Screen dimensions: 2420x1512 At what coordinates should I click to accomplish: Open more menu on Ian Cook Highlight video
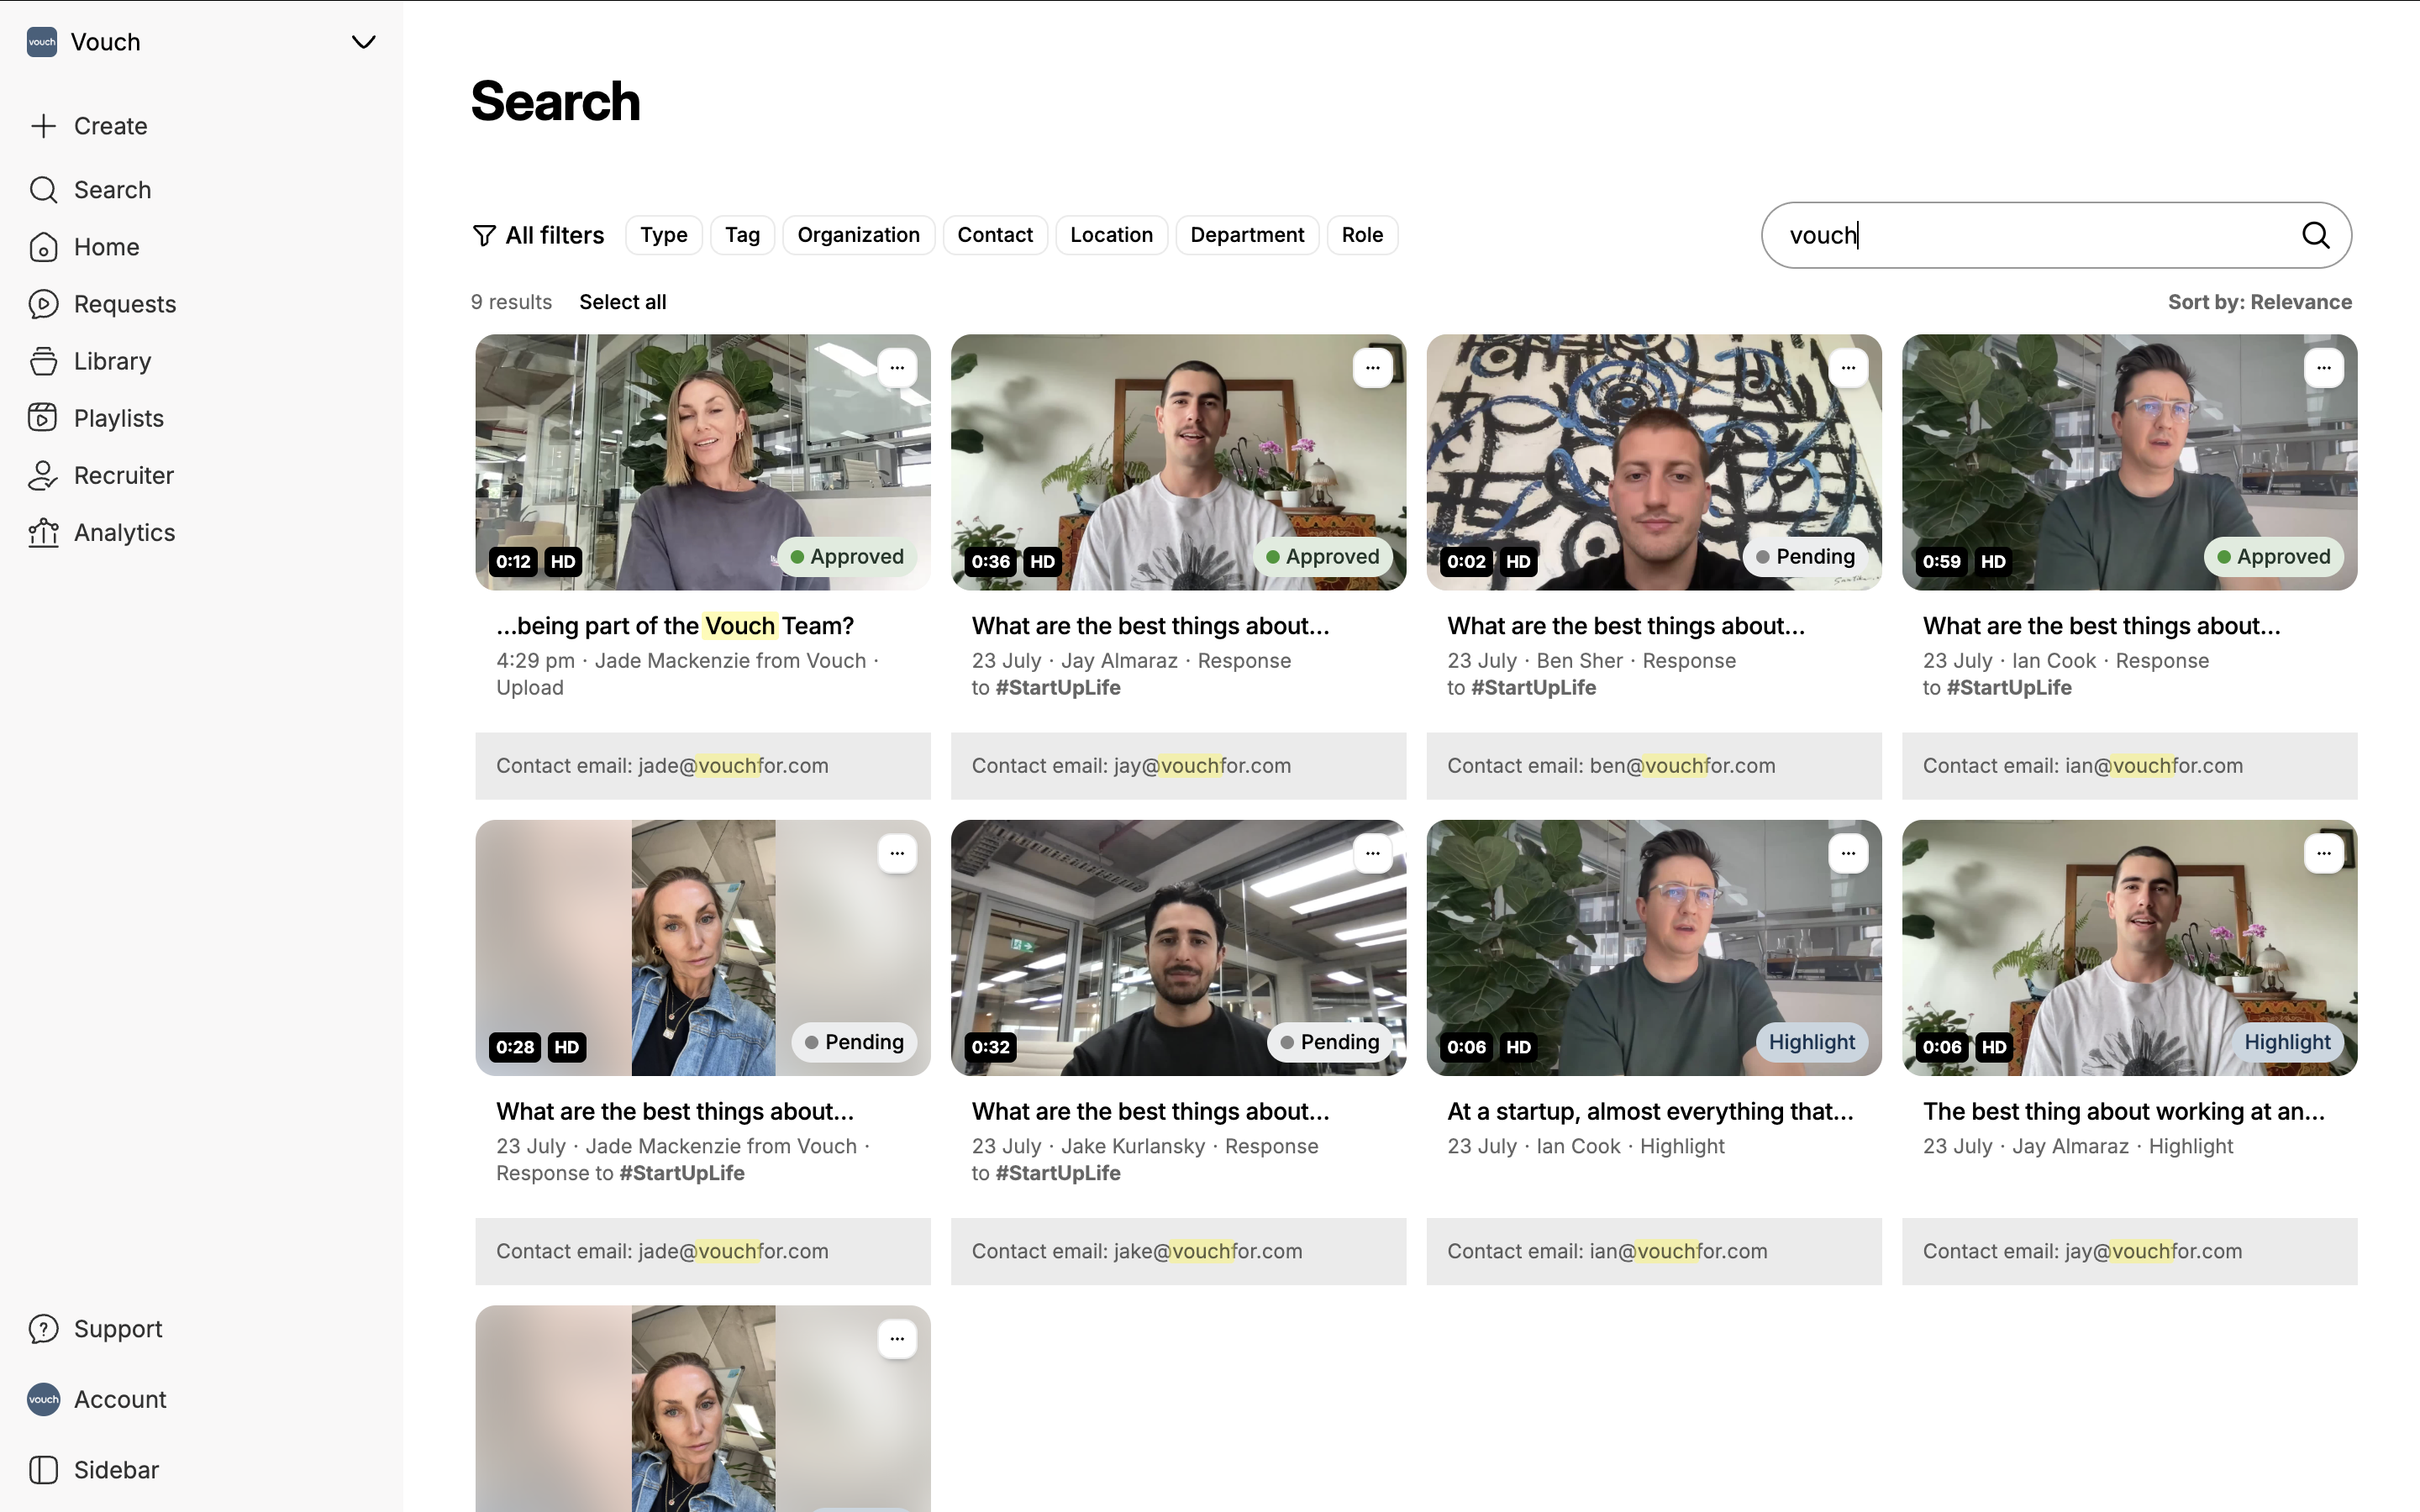point(1848,853)
